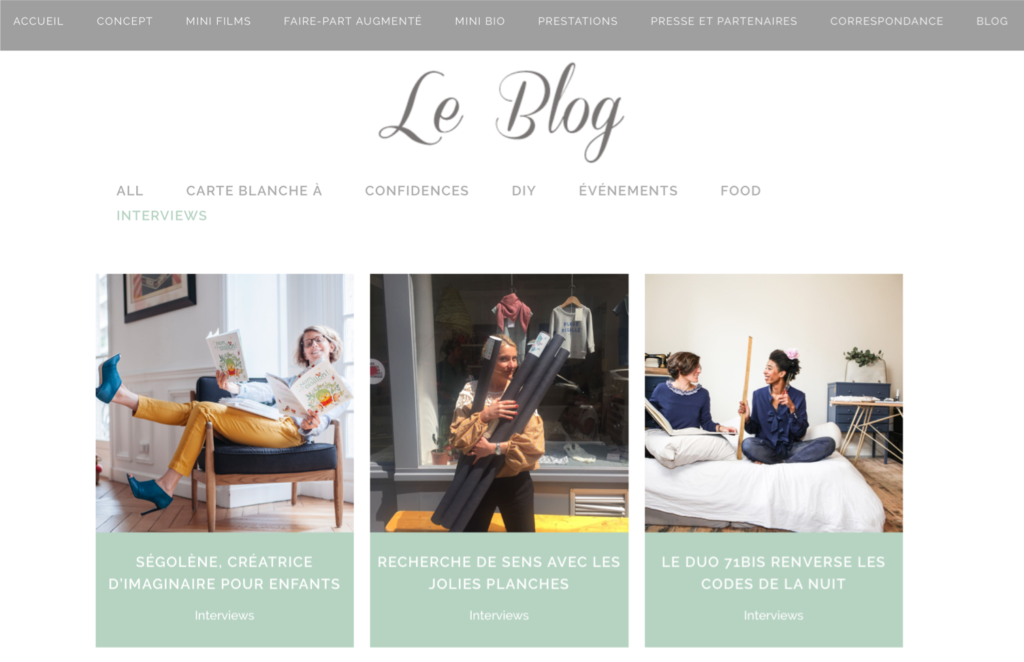Click the BLOG nav item

click(x=992, y=21)
